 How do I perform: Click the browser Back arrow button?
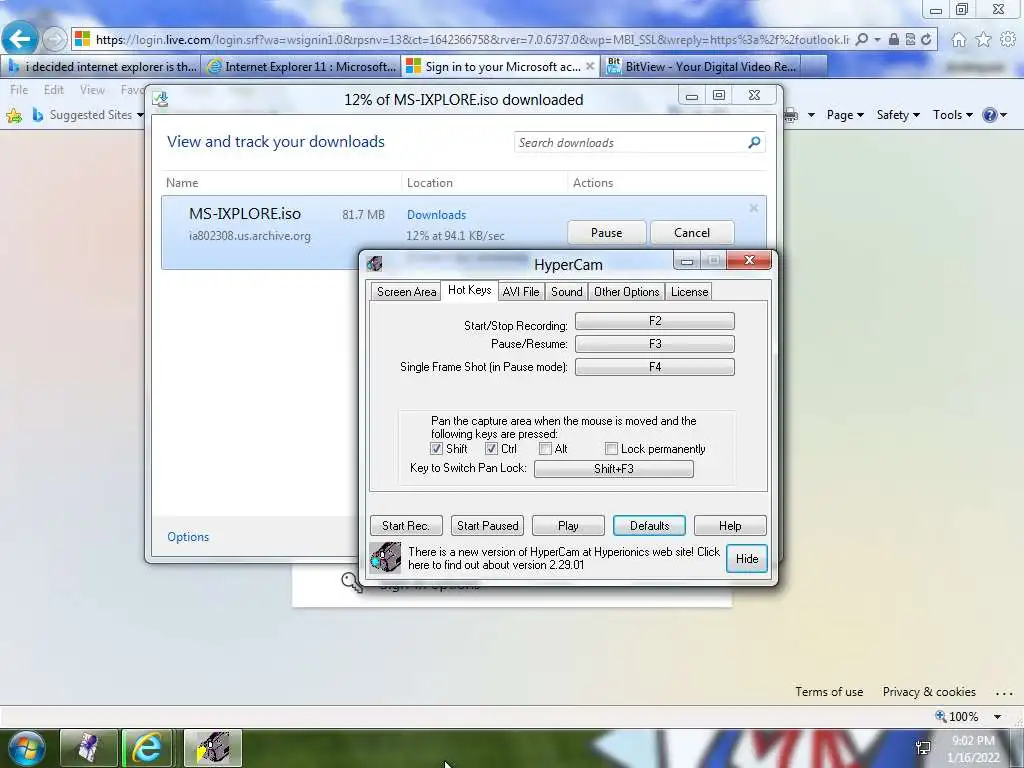[x=19, y=39]
